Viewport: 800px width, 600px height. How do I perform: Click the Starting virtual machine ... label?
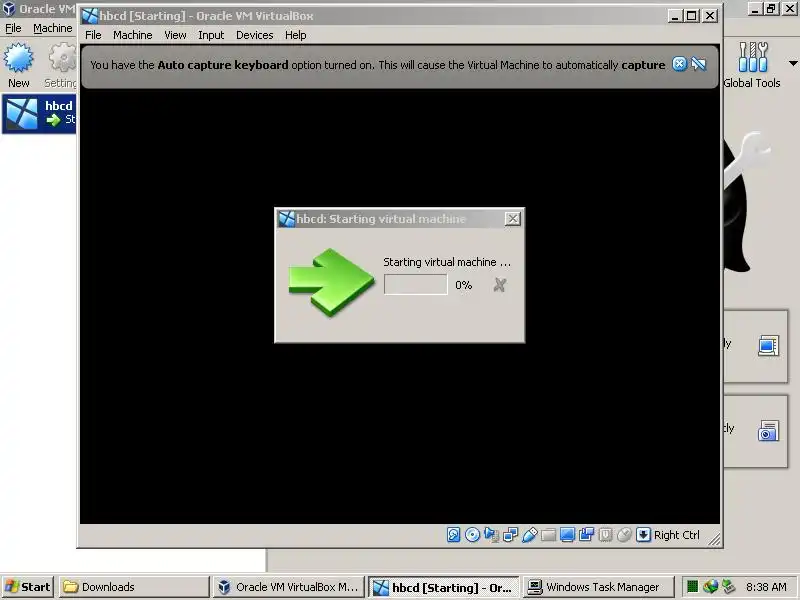point(447,262)
